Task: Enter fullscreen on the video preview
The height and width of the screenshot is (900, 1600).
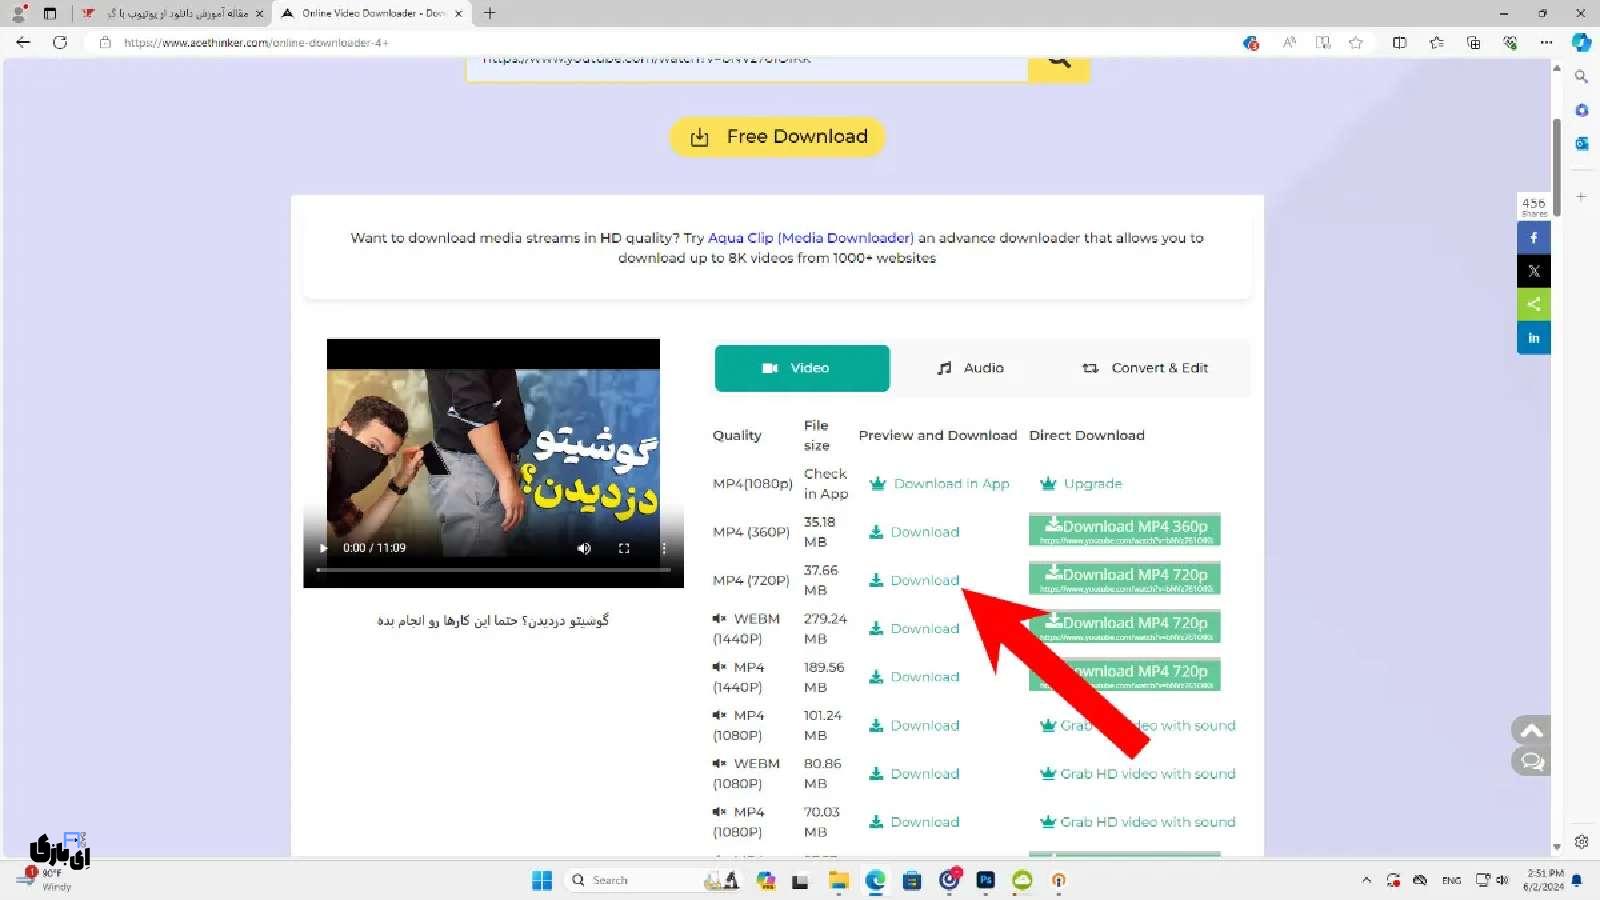Action: pyautogui.click(x=624, y=548)
